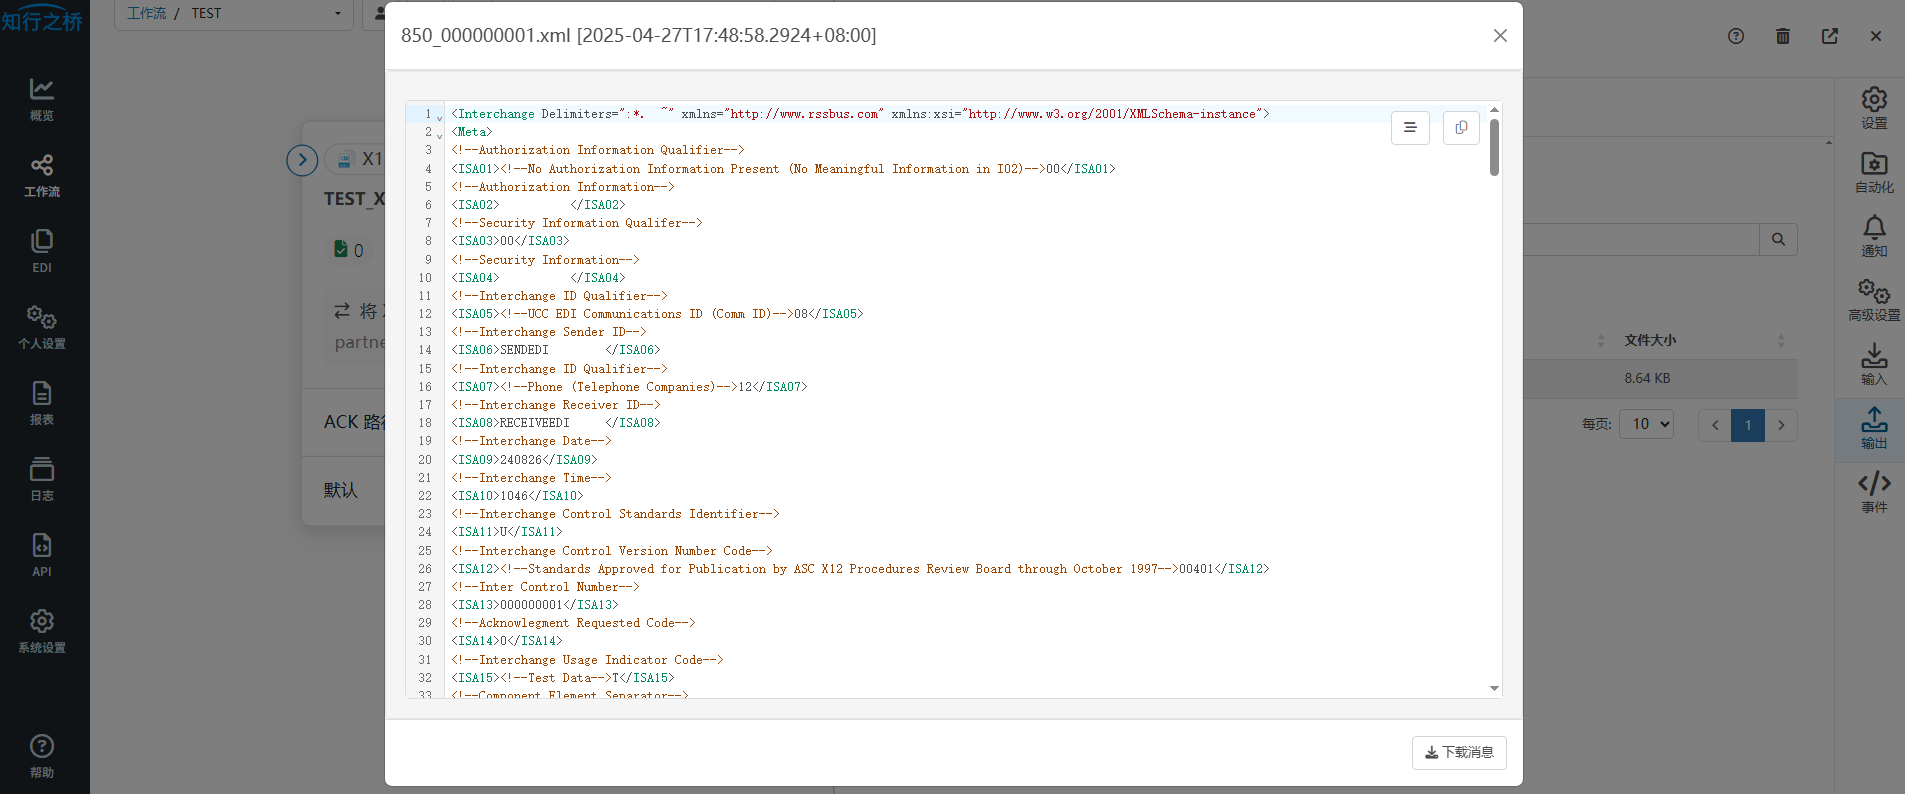Close the 850_000000001.xml dialog
1905x794 pixels.
click(1500, 36)
